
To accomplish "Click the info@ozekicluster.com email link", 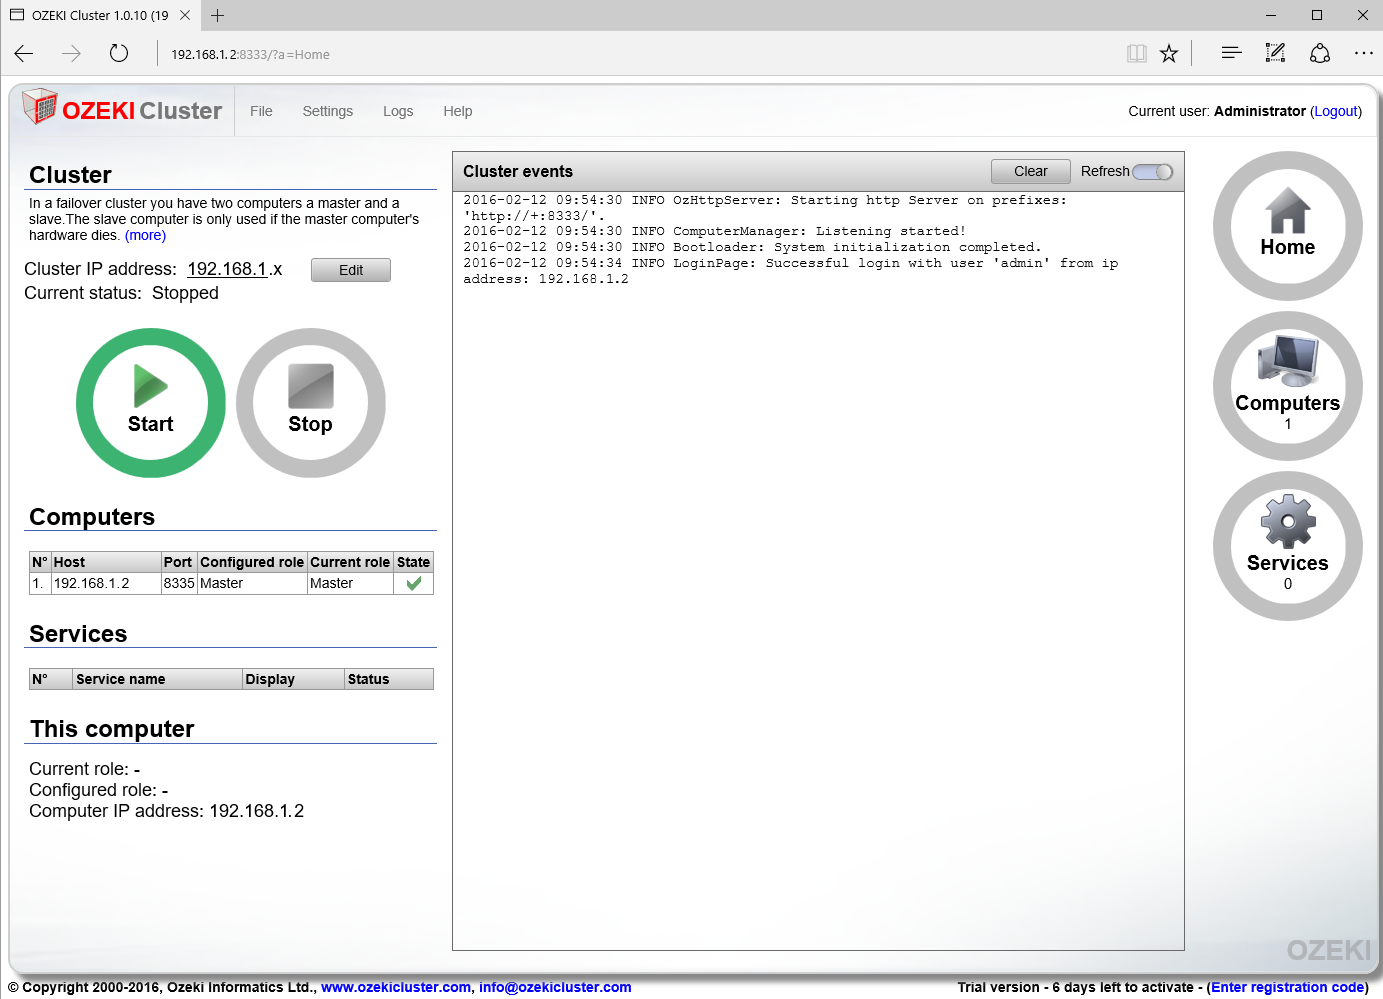I will pyautogui.click(x=555, y=987).
